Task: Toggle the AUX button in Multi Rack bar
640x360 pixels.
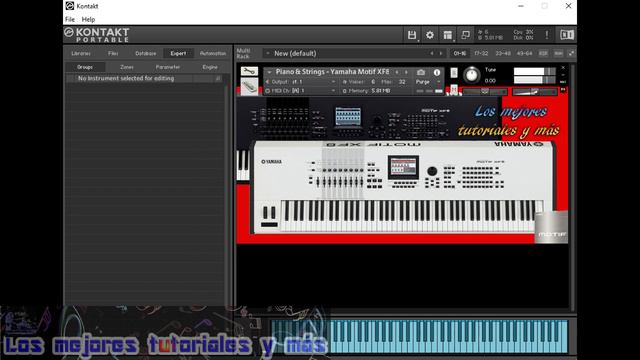Action: [558, 53]
